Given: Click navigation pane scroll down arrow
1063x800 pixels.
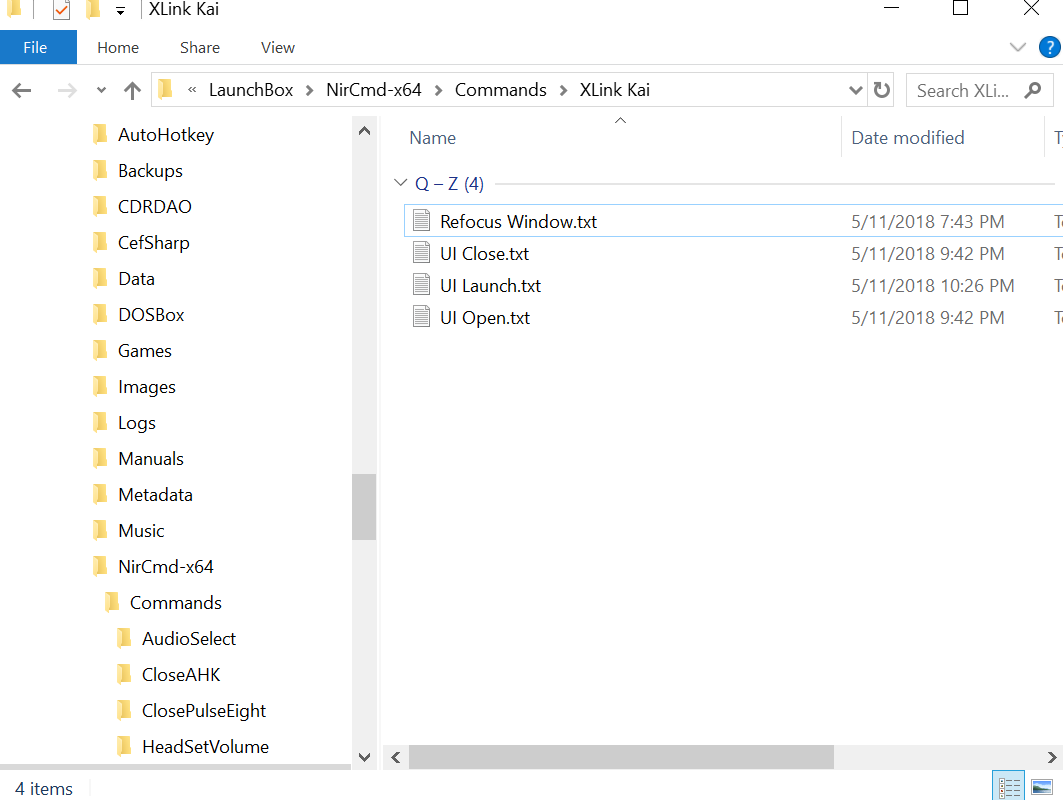Looking at the screenshot, I should coord(364,757).
